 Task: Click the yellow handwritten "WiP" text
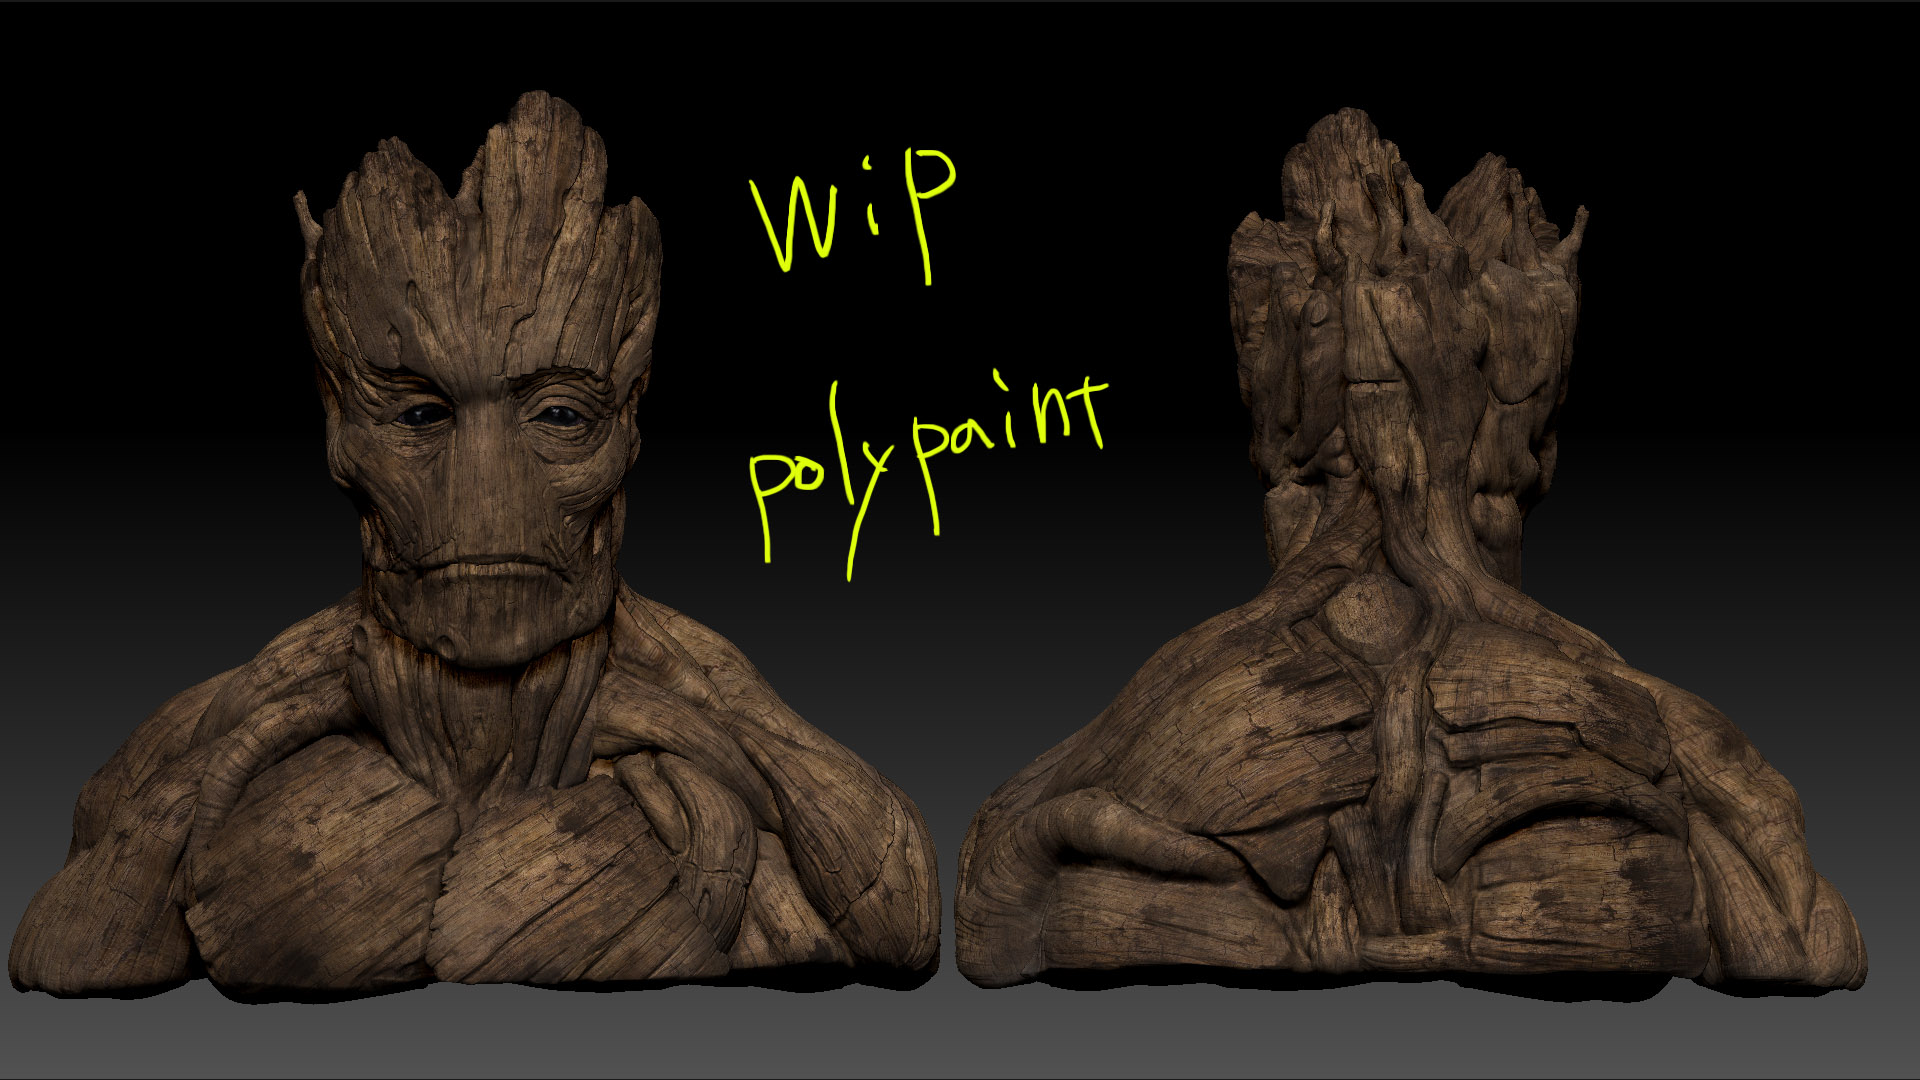pyautogui.click(x=853, y=215)
